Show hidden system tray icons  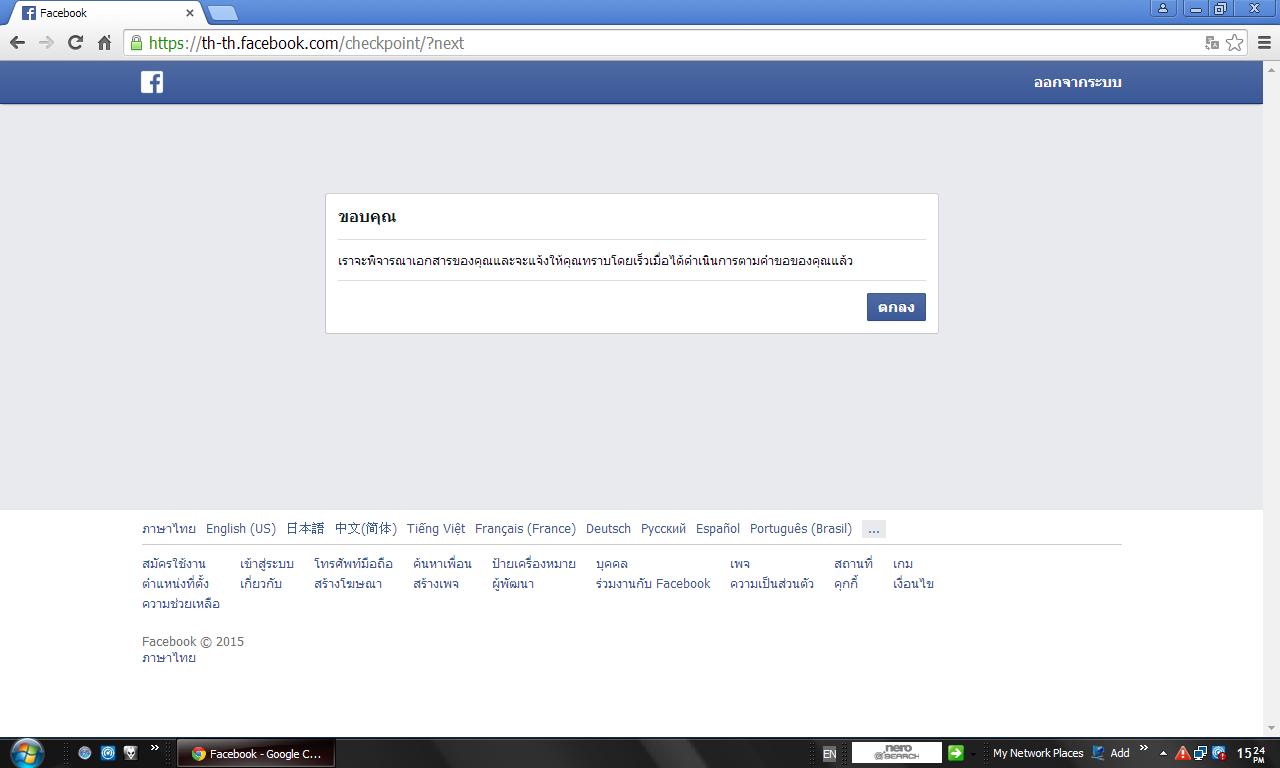(1163, 753)
